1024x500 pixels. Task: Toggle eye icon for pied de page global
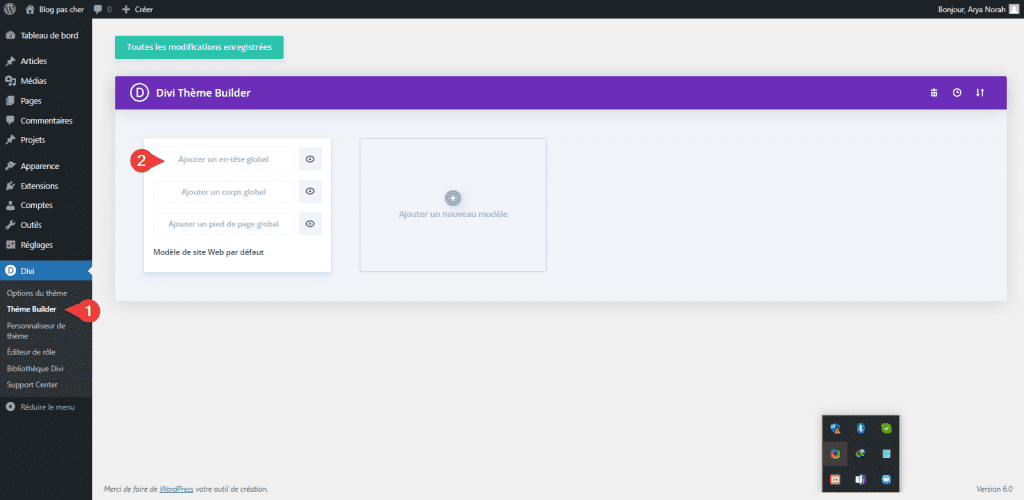click(310, 224)
